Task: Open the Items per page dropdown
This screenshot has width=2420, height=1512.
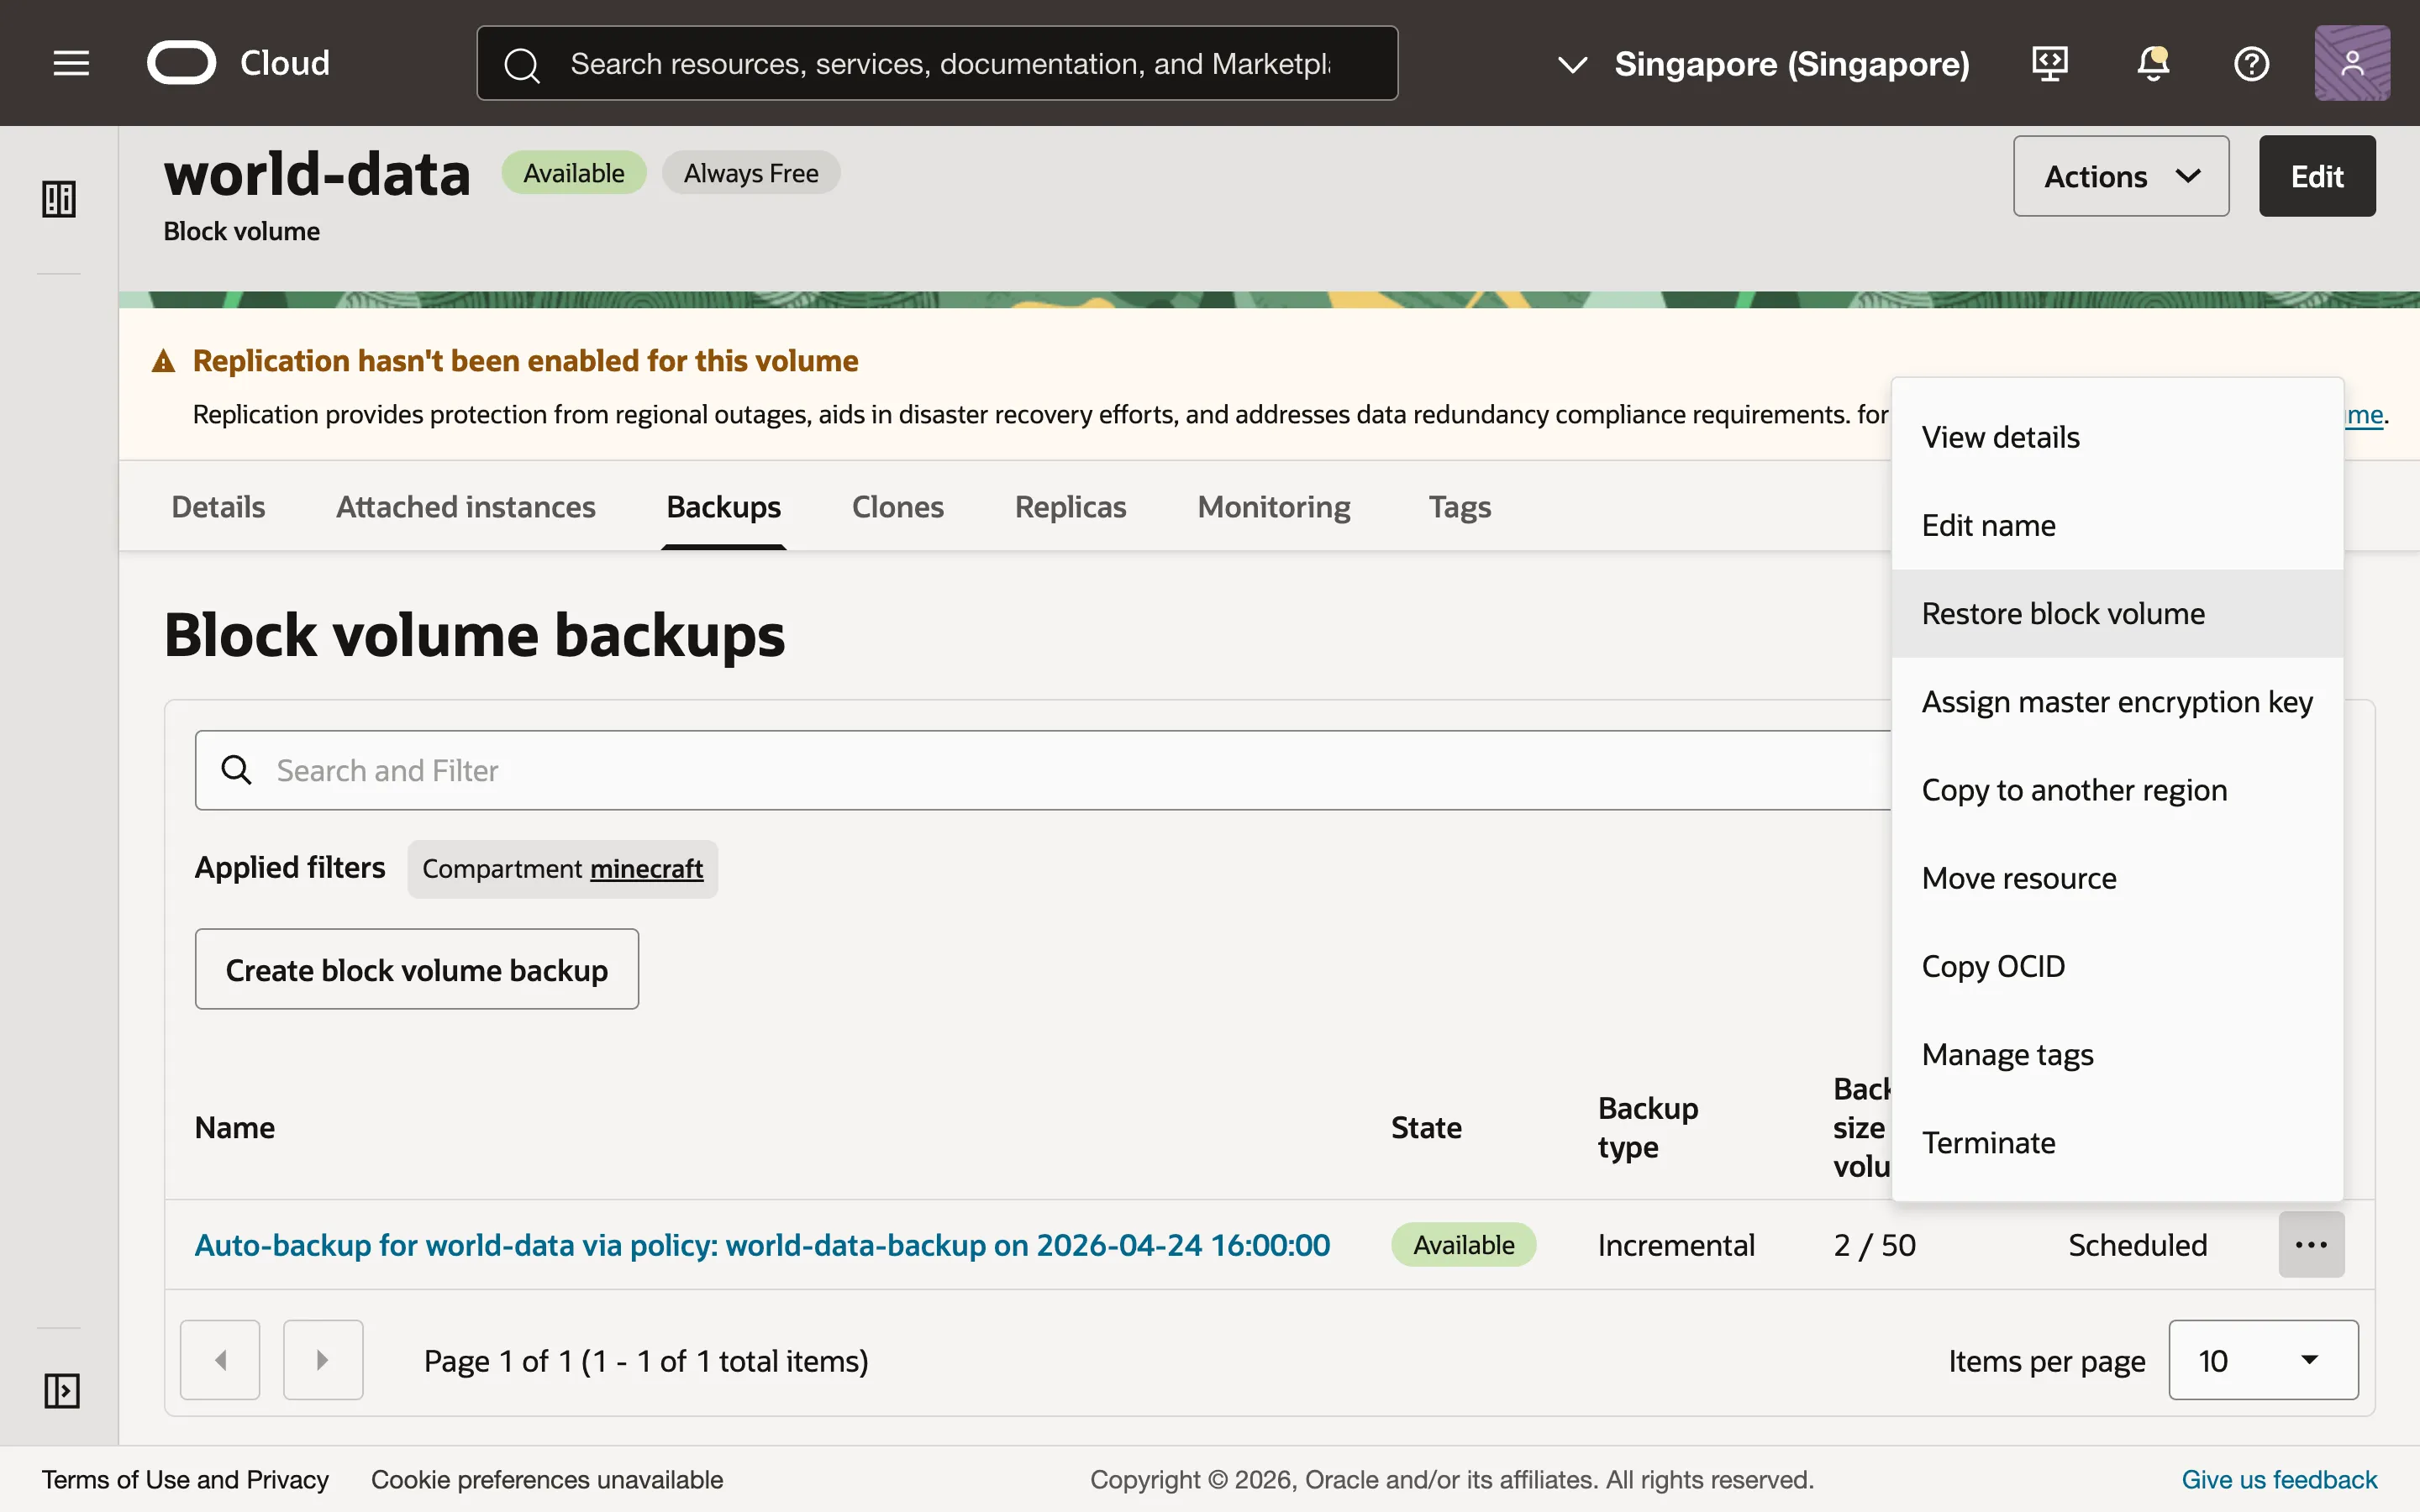Action: click(2262, 1359)
